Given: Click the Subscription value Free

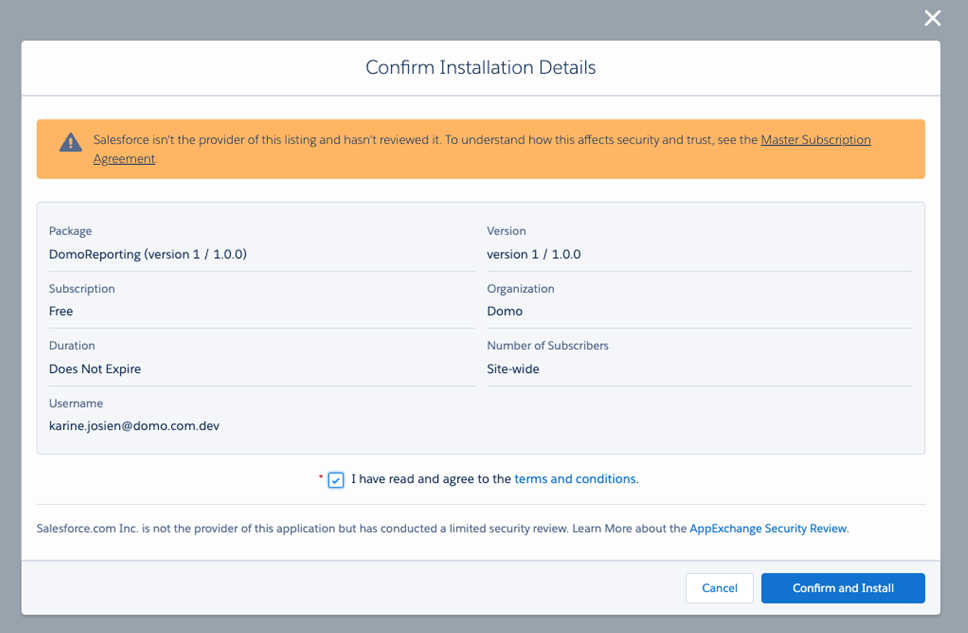Looking at the screenshot, I should 60,311.
